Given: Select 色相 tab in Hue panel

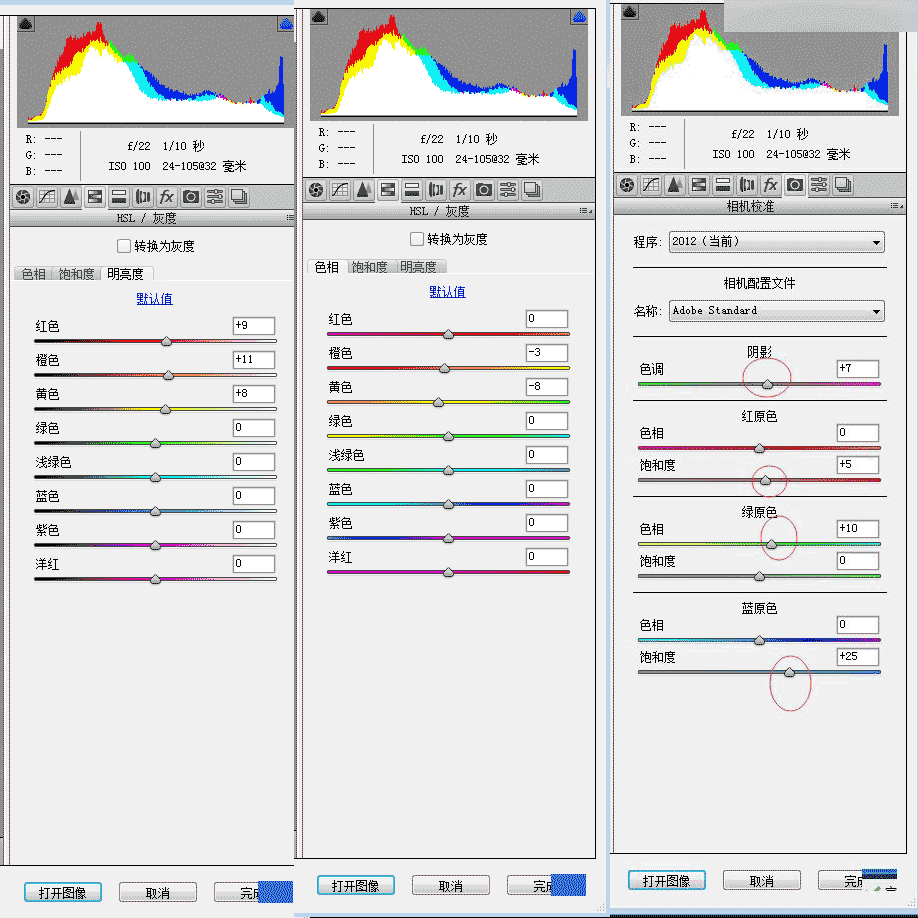Looking at the screenshot, I should pos(327,267).
